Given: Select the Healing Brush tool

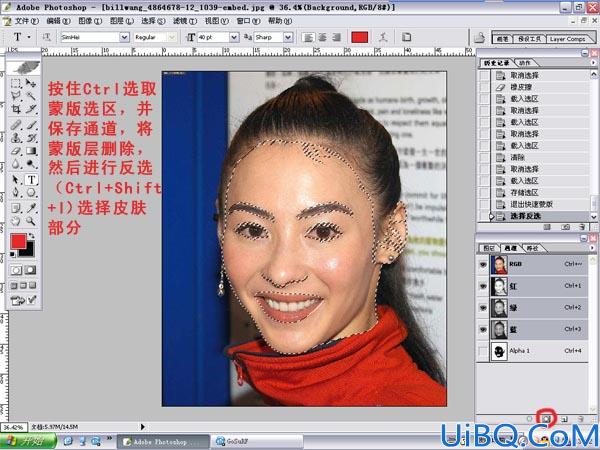Looking at the screenshot, I should (16, 125).
